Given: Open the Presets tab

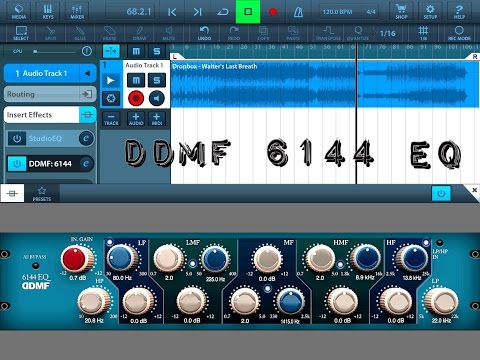Looking at the screenshot, I should 42,194.
